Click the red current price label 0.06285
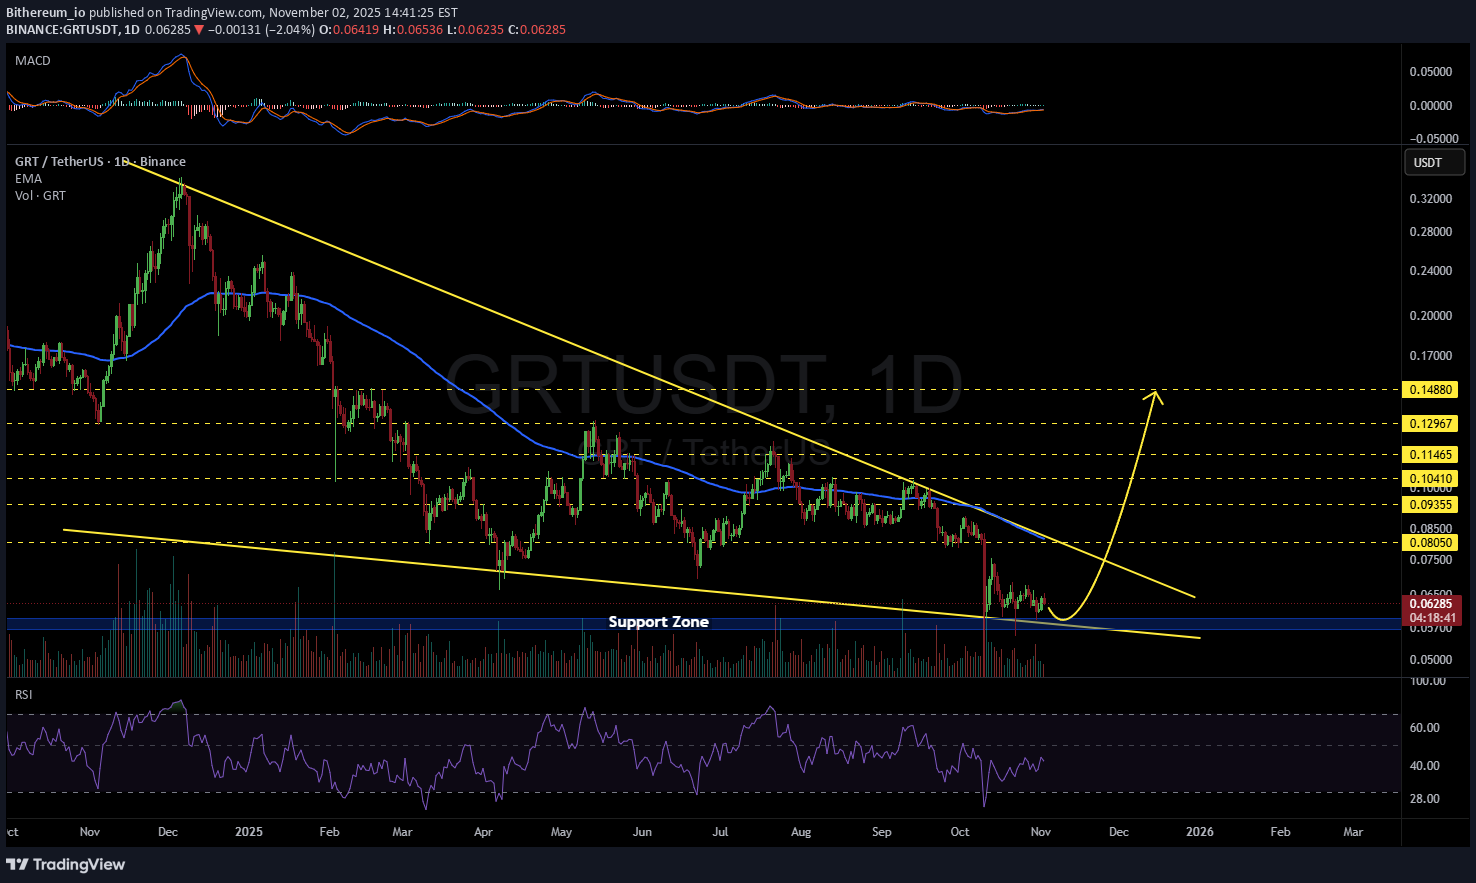The width and height of the screenshot is (1476, 883). pyautogui.click(x=1430, y=604)
